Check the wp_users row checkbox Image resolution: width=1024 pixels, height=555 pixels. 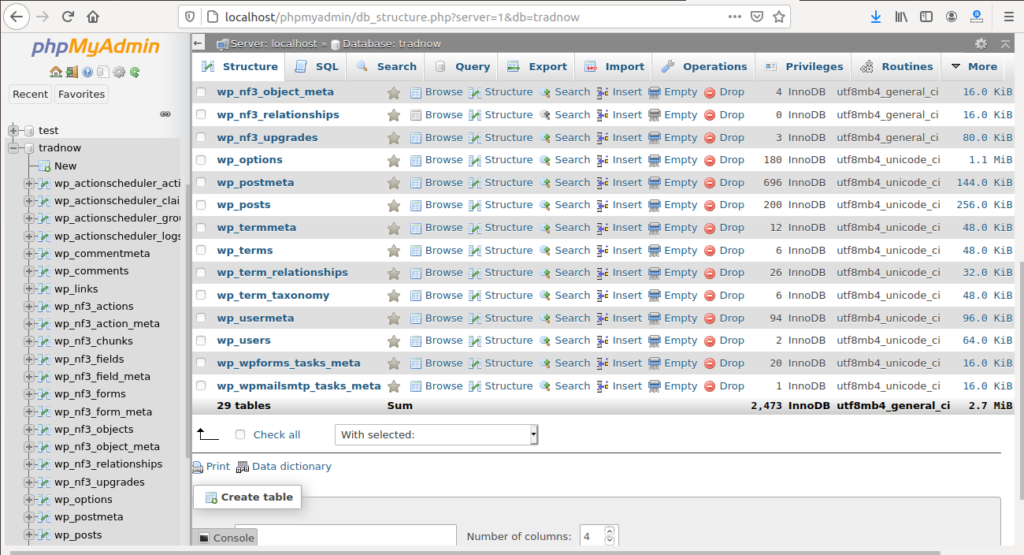[201, 341]
